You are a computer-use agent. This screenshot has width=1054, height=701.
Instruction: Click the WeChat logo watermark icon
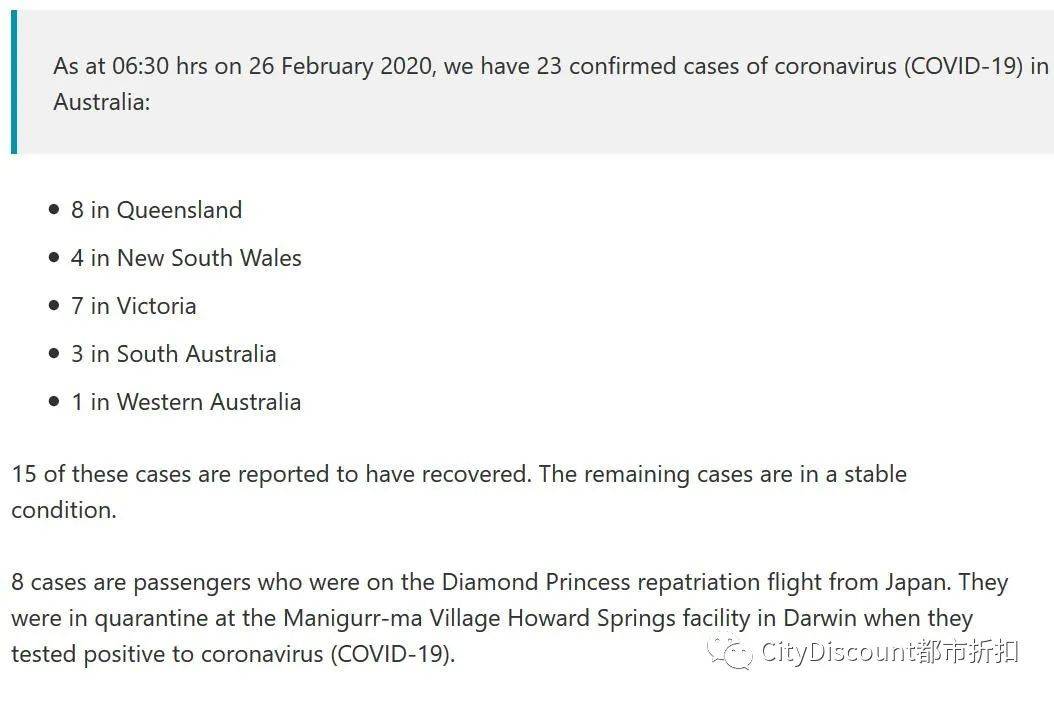(x=729, y=653)
